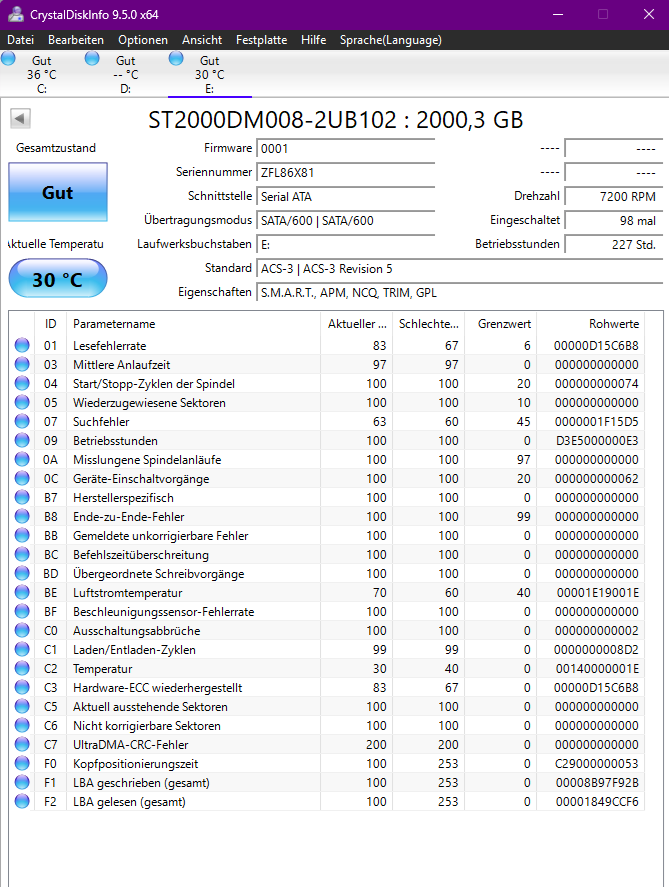The height and width of the screenshot is (887, 669).
Task: Select raw value 00008B97F92B
Action: click(597, 783)
